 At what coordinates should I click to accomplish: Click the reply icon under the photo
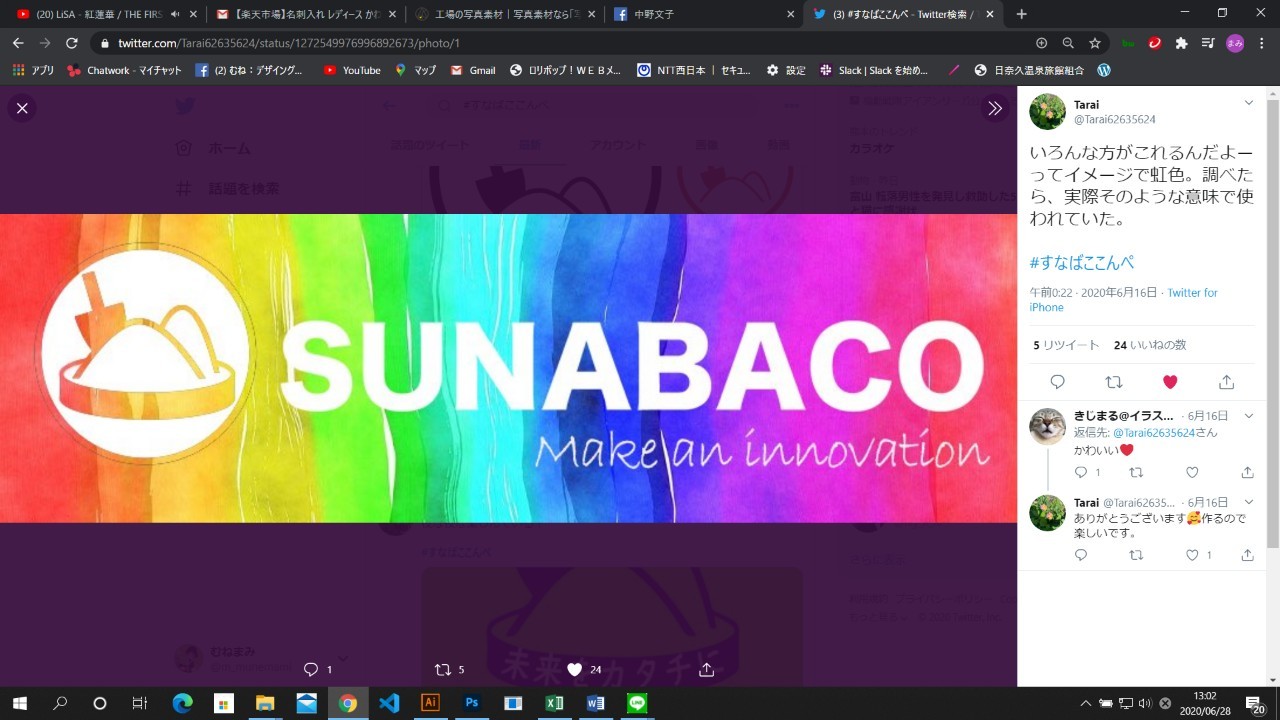310,669
